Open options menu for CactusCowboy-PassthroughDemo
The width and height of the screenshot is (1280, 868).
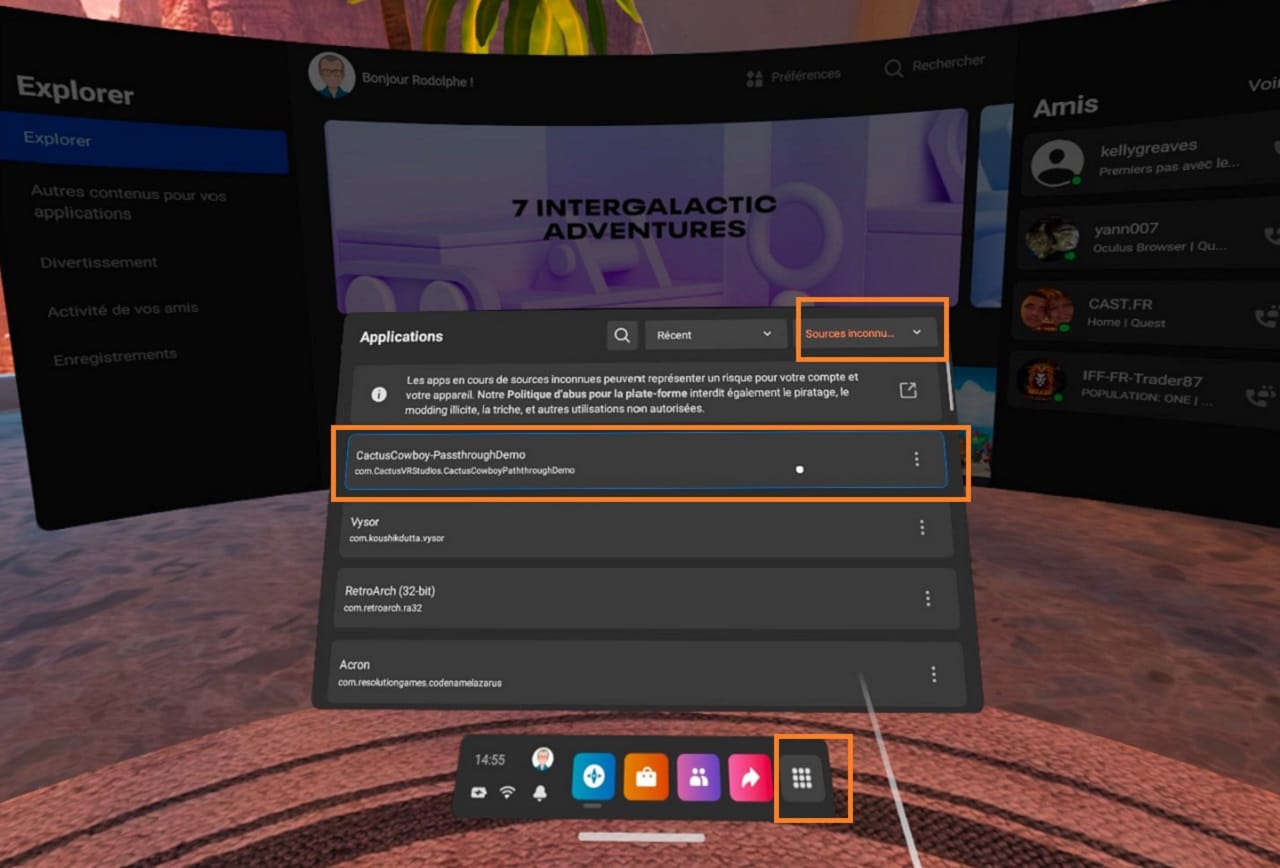tap(916, 459)
